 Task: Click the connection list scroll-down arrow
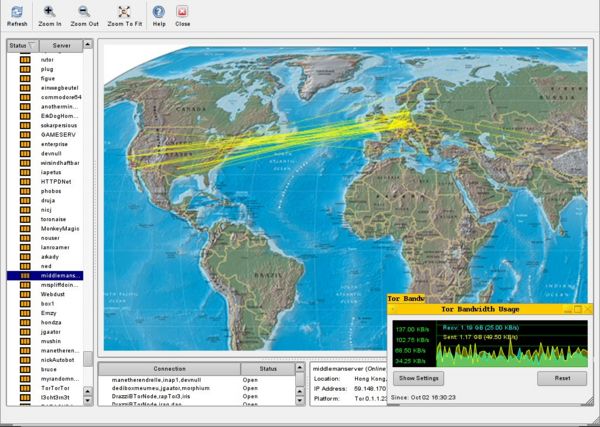(300, 401)
